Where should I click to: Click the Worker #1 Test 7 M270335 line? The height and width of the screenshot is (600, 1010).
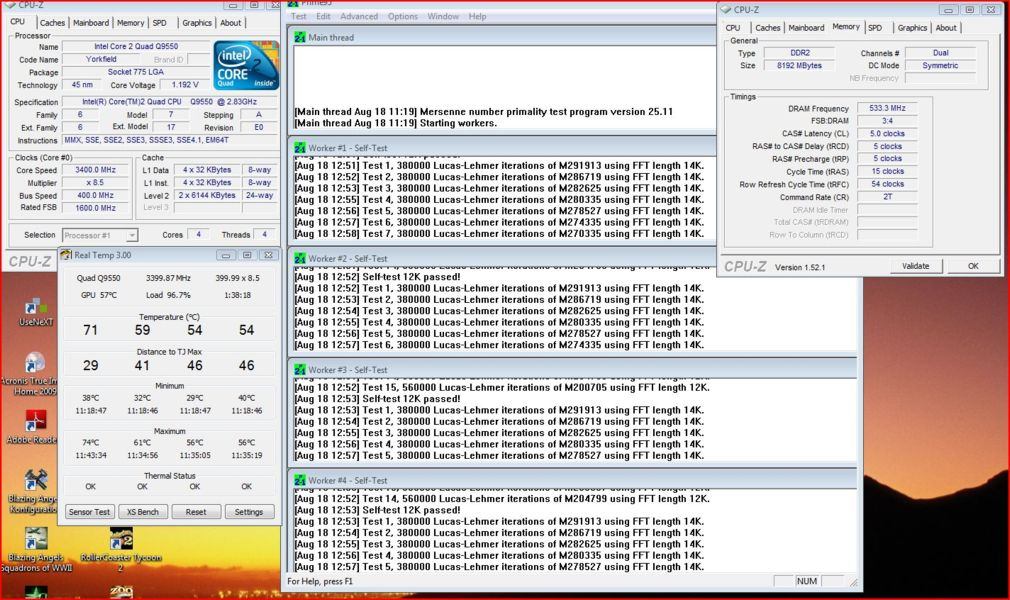pos(499,233)
